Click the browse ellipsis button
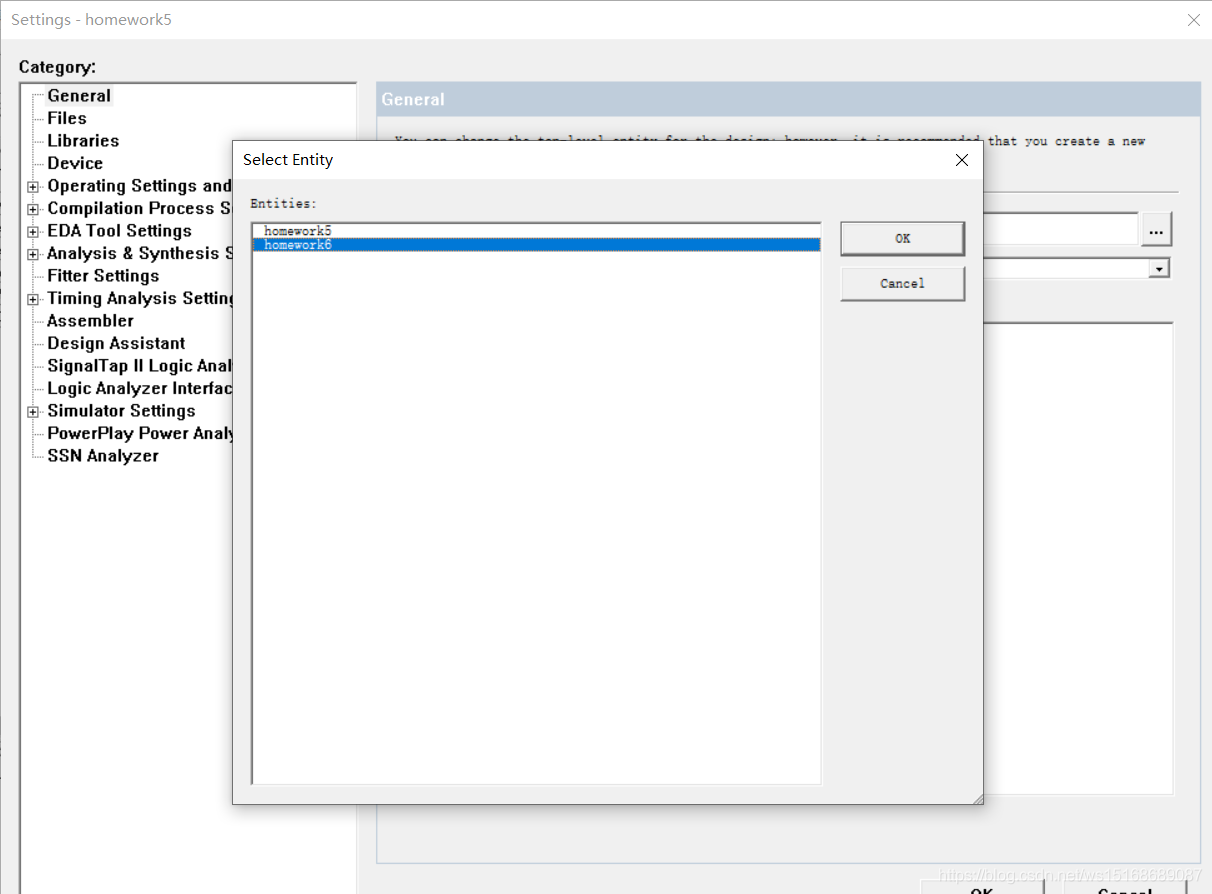 point(1156,230)
